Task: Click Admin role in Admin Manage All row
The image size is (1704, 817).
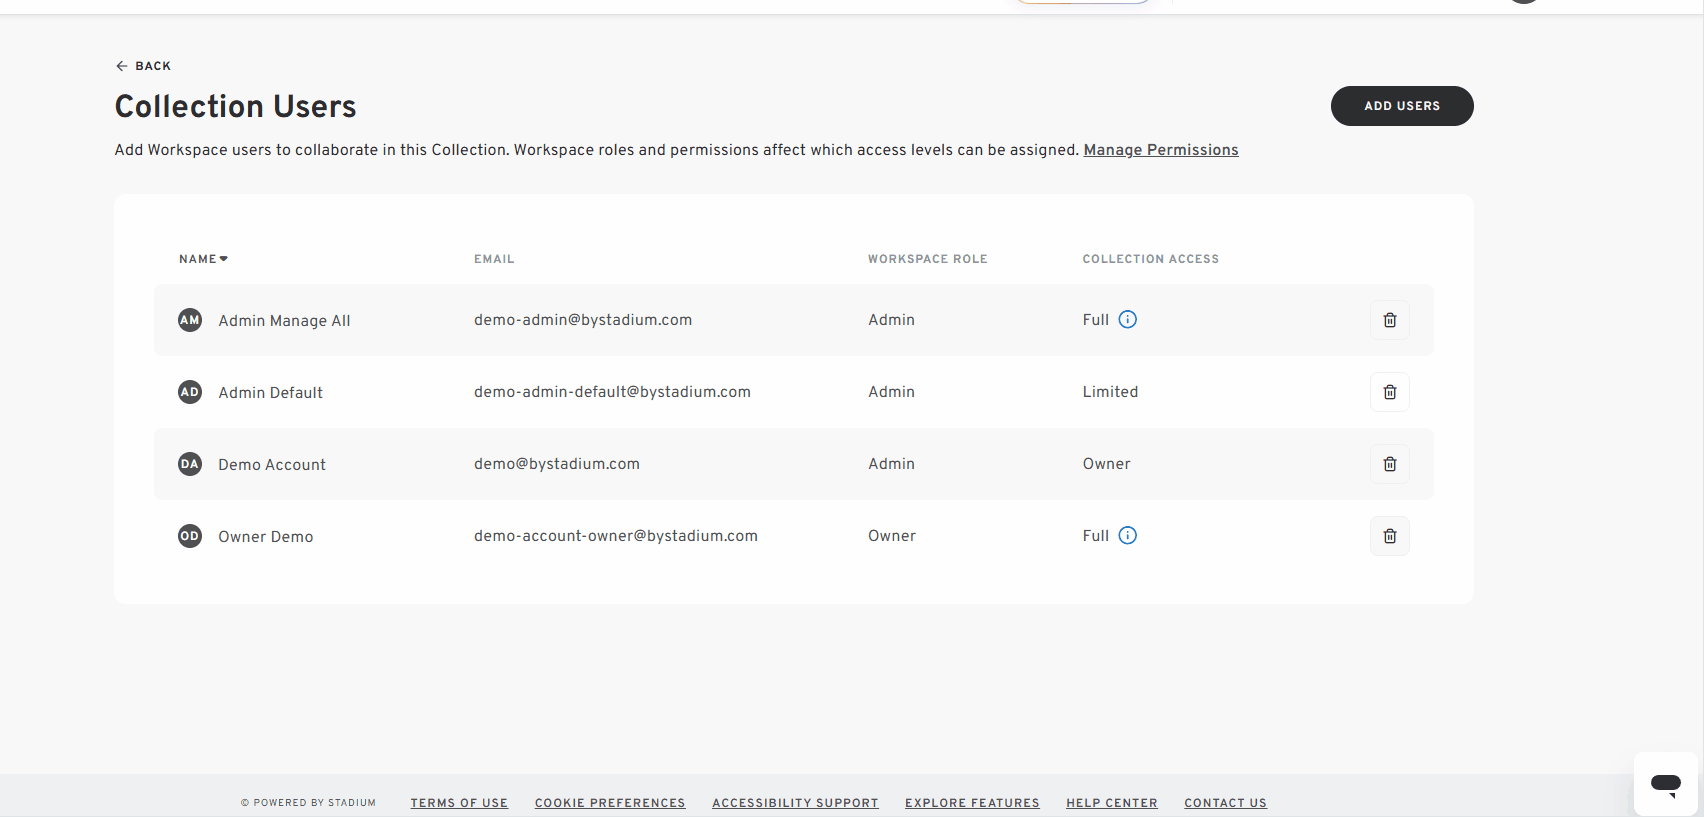Action: pyautogui.click(x=891, y=320)
